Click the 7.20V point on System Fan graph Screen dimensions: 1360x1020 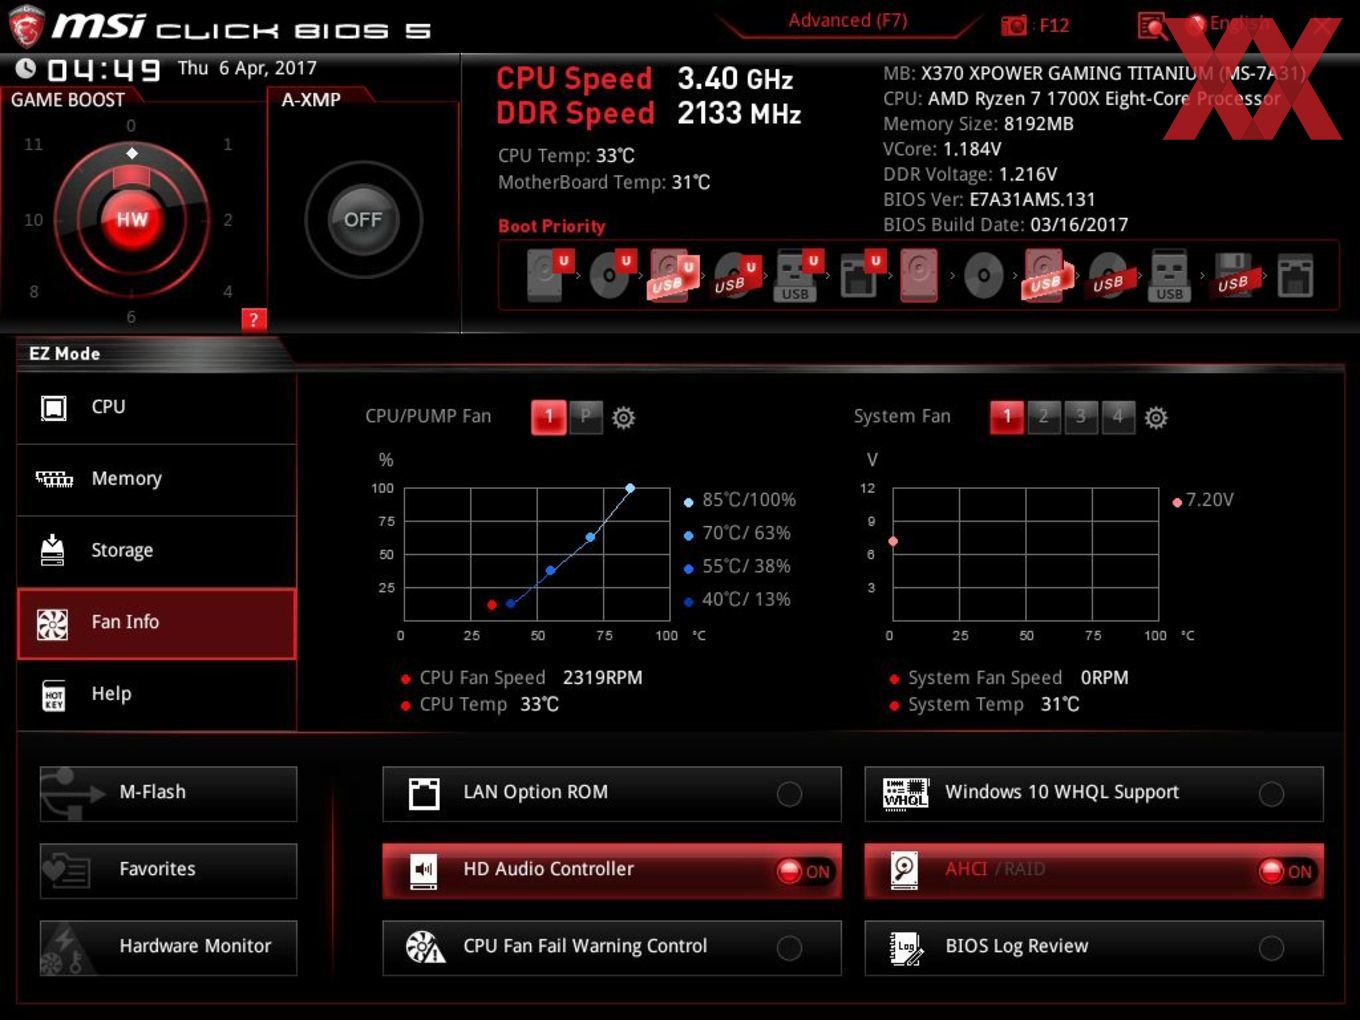[893, 541]
